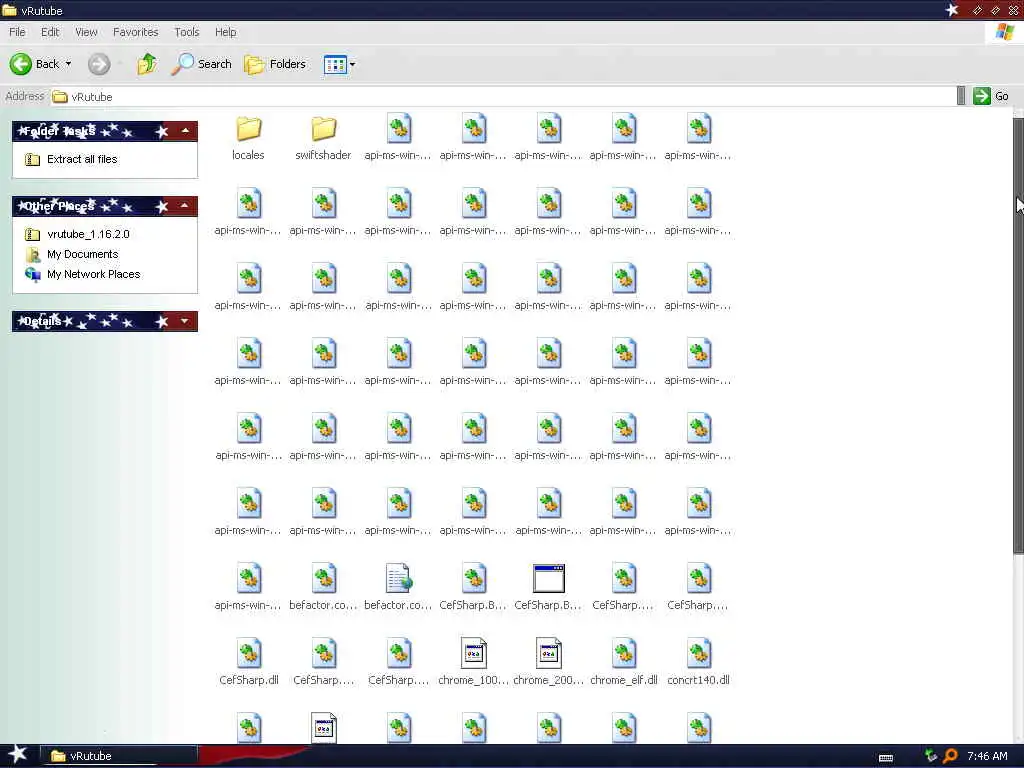1024x768 pixels.
Task: Toggle the Folders pane
Action: click(275, 64)
